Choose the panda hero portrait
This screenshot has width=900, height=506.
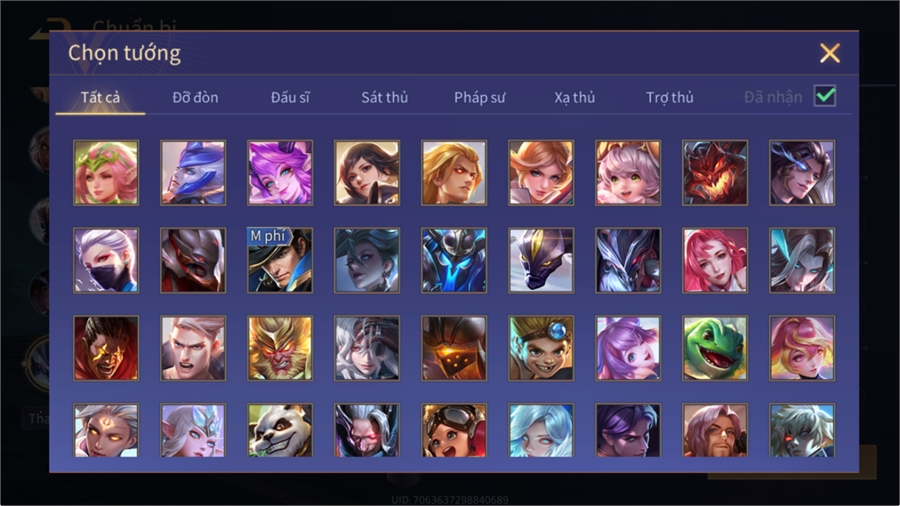(280, 430)
